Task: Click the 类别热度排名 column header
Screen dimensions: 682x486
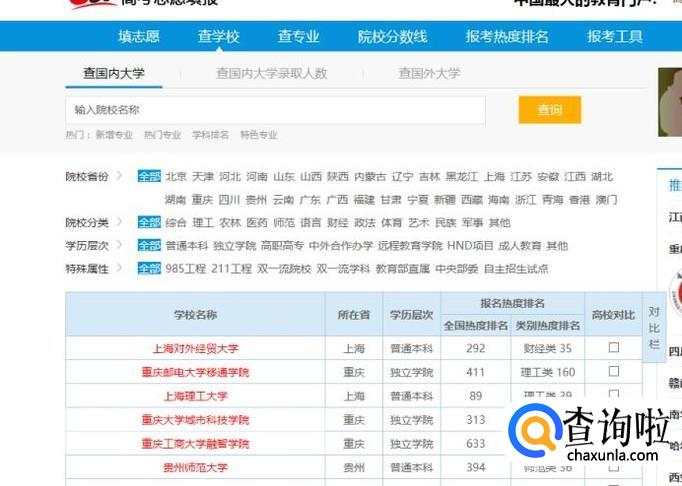Action: coord(548,325)
